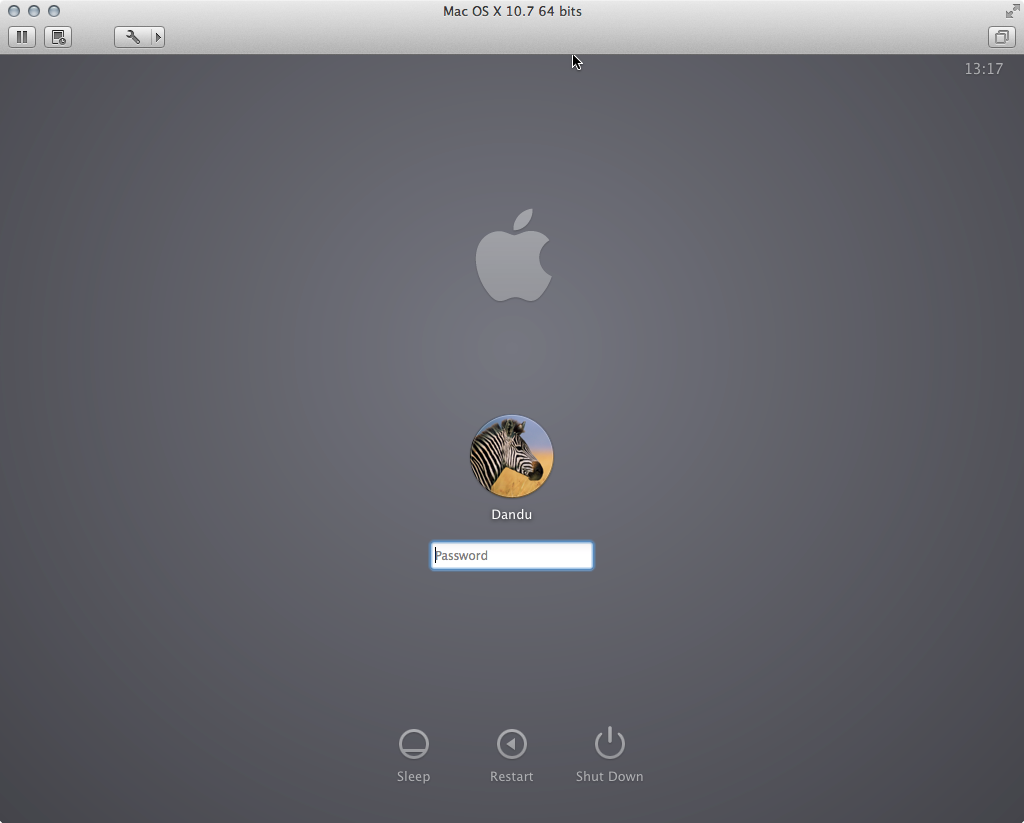Open the snapshot manager icon
The image size is (1024, 823).
[x=58, y=37]
